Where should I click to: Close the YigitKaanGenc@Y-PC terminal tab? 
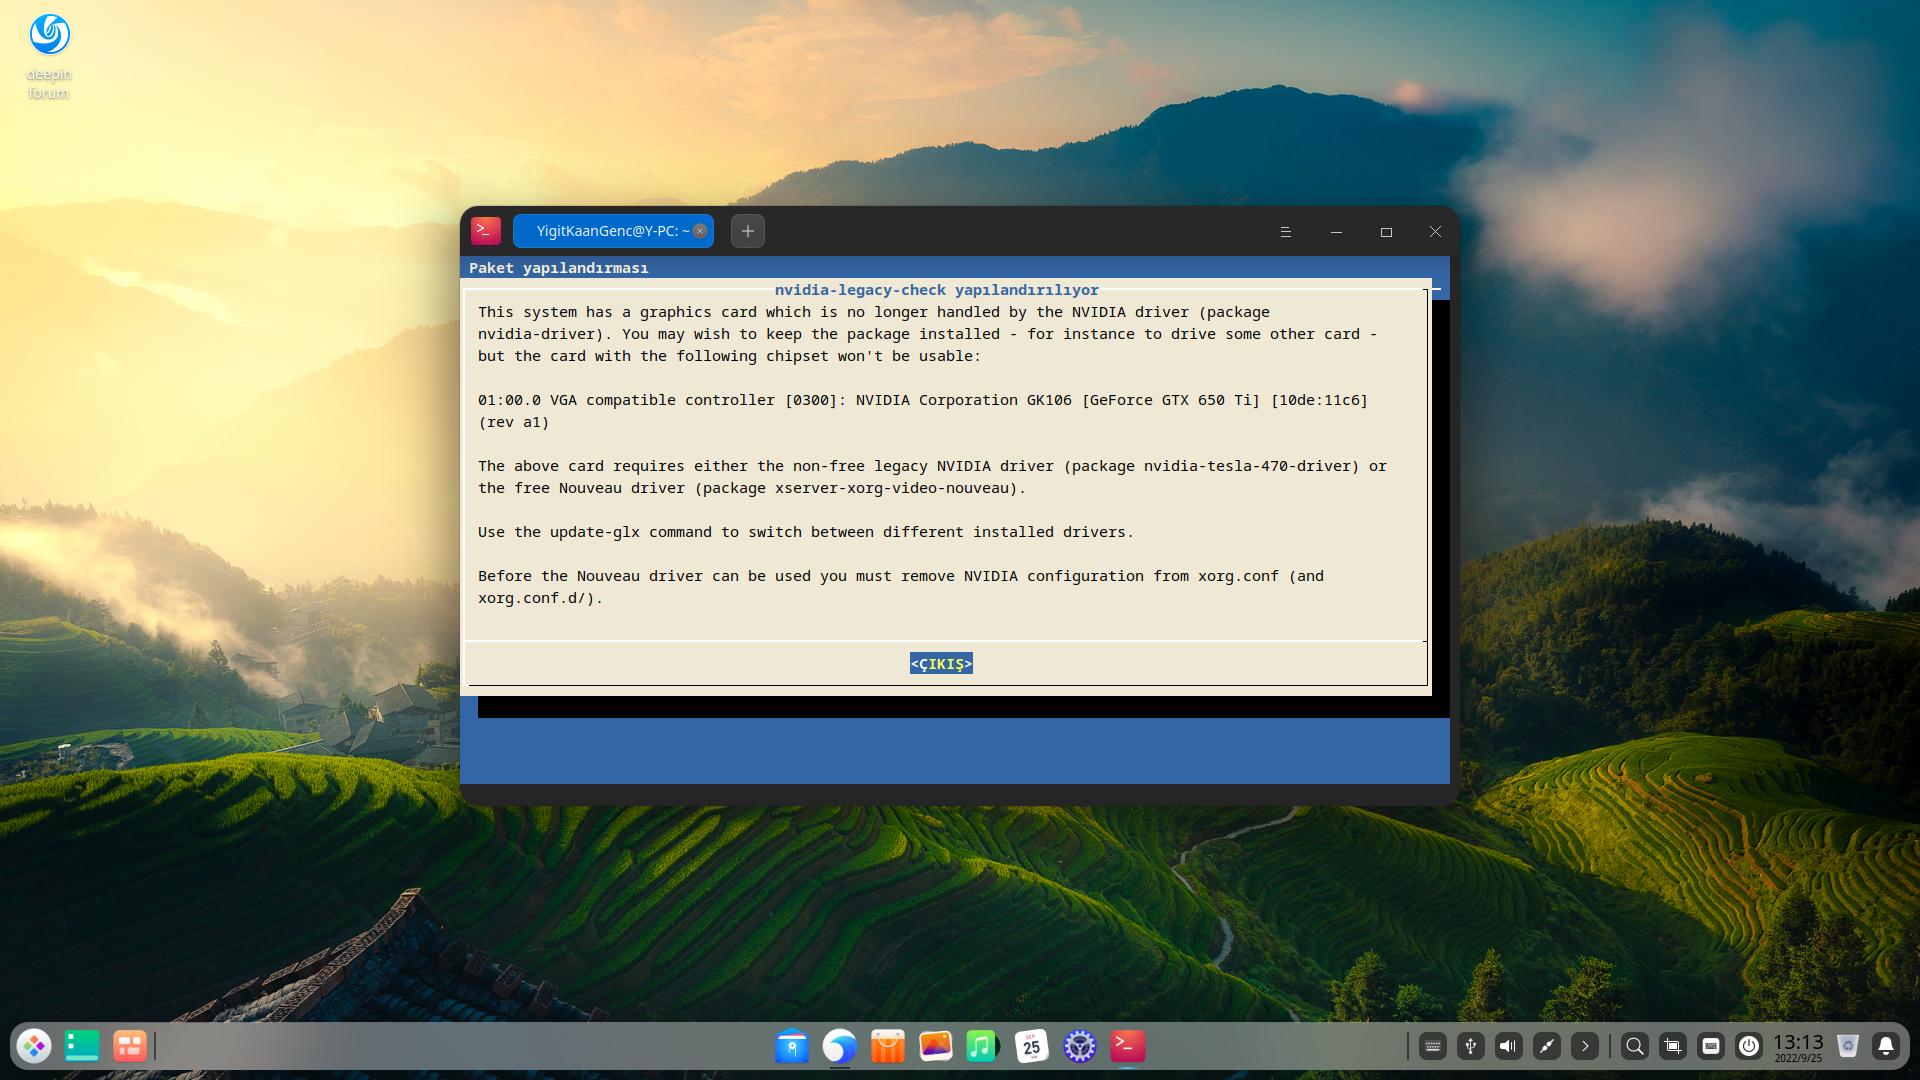pyautogui.click(x=700, y=231)
